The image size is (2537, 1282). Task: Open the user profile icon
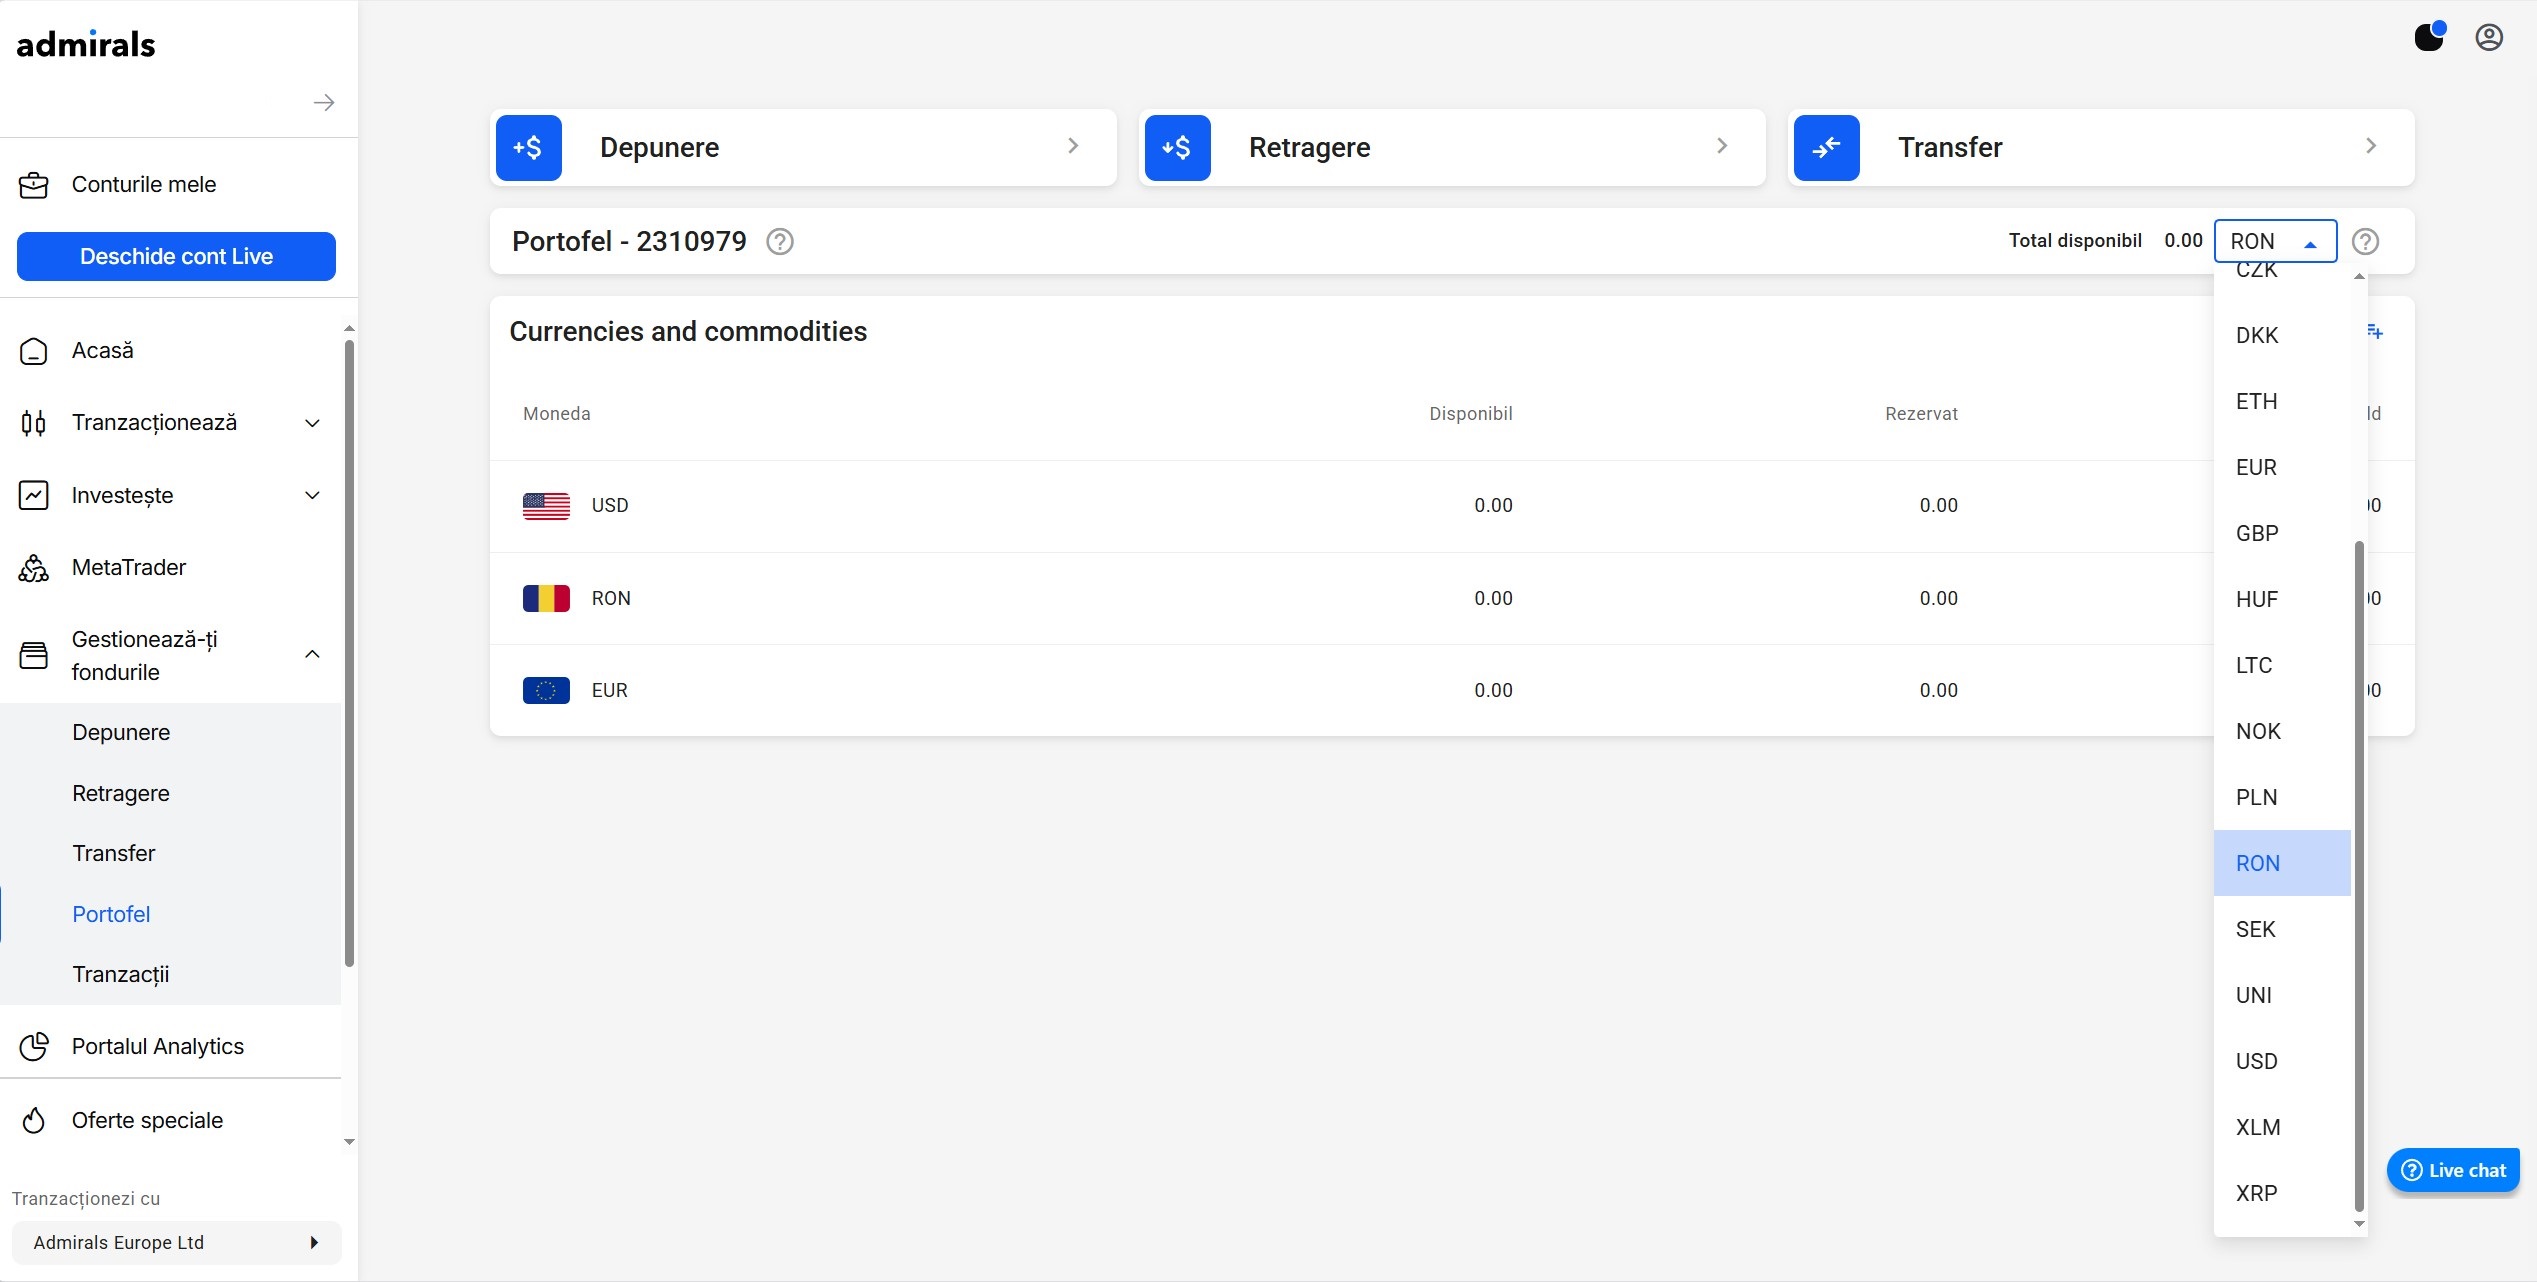click(2489, 37)
